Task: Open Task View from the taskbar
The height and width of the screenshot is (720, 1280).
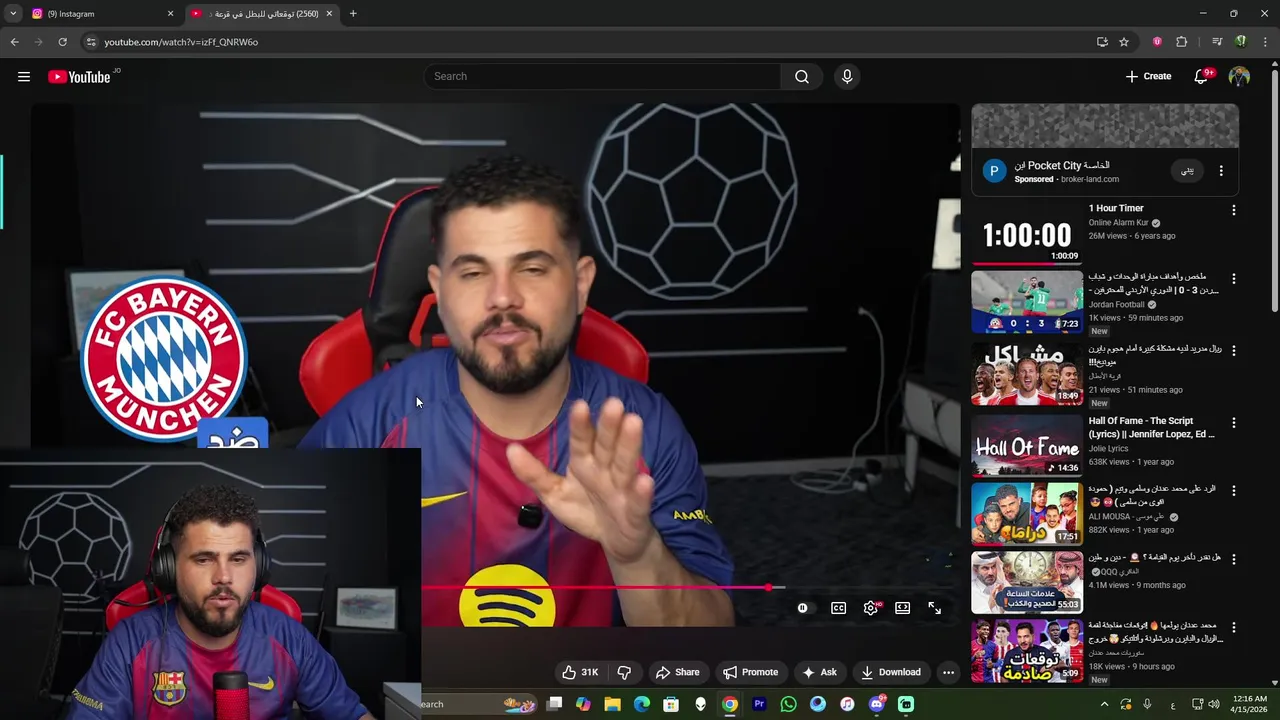Action: tap(554, 704)
